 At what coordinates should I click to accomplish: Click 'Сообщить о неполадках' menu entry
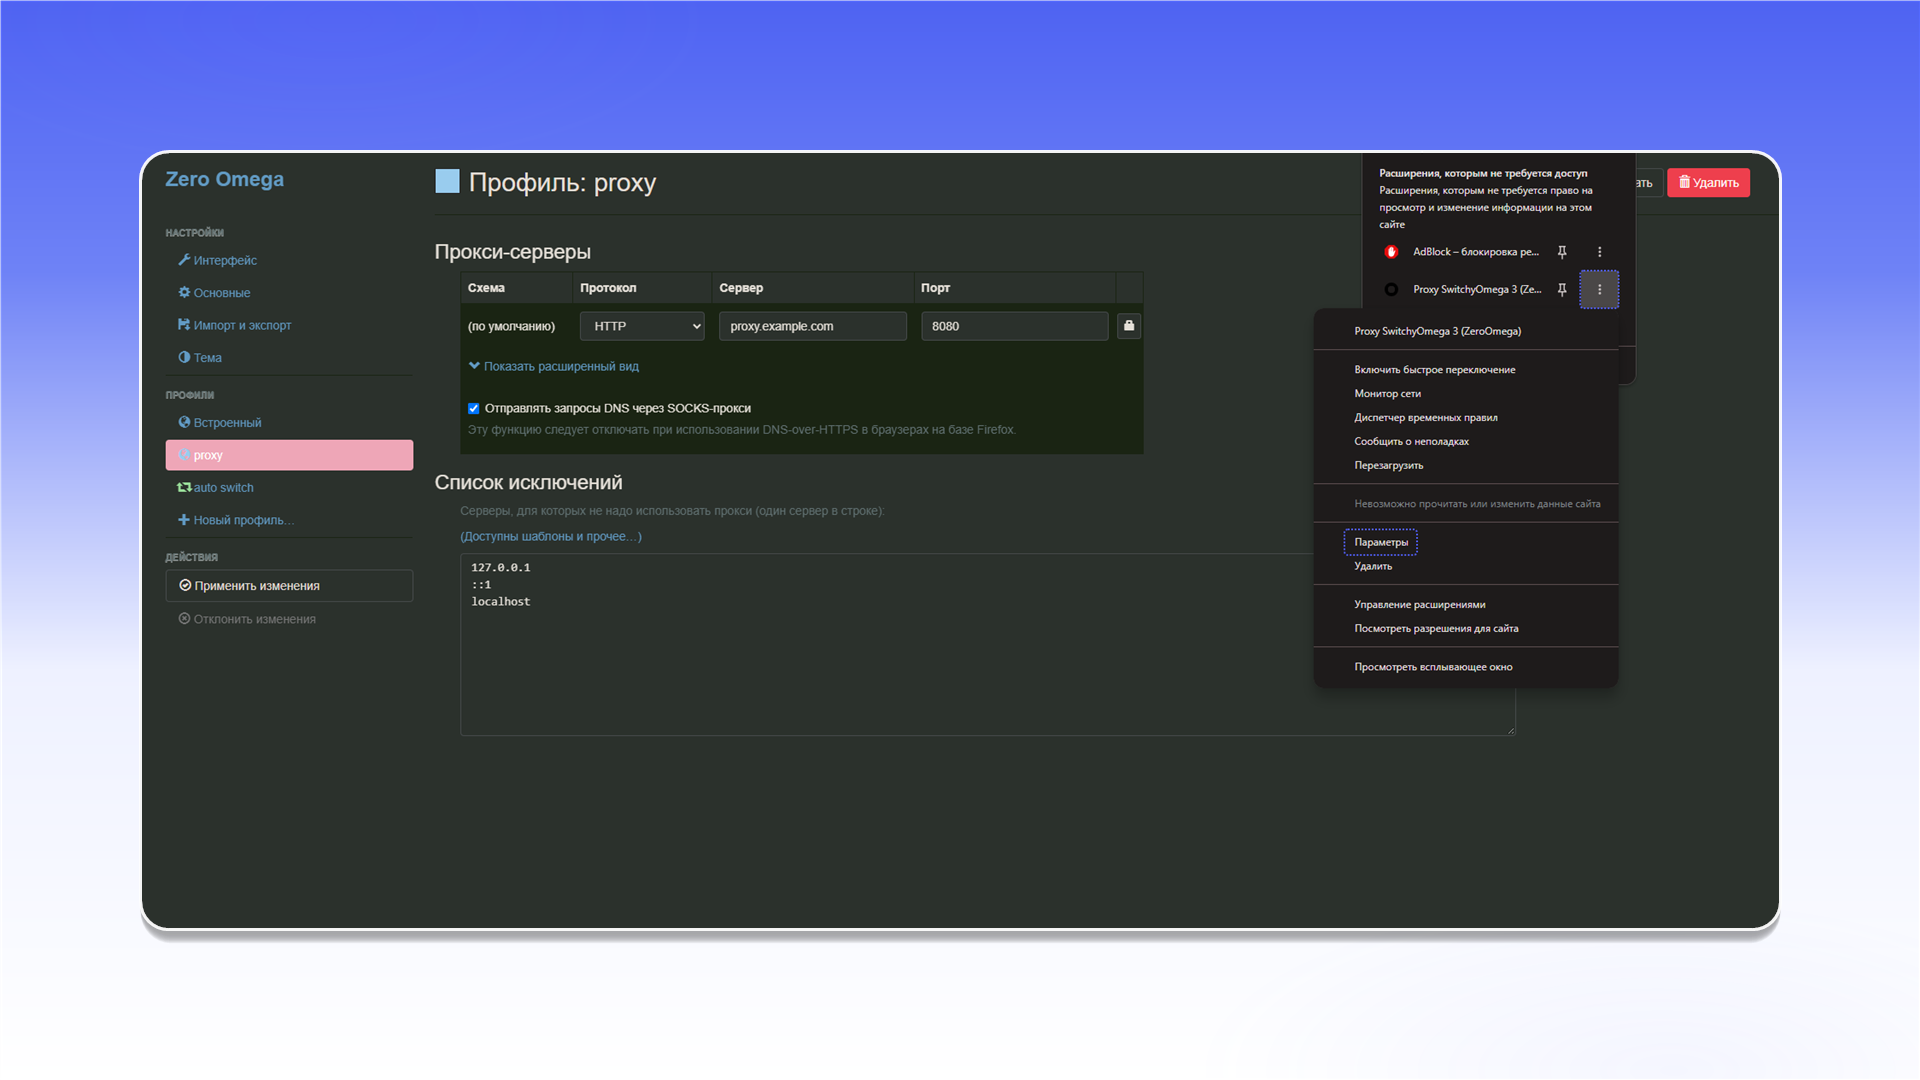click(x=1411, y=442)
